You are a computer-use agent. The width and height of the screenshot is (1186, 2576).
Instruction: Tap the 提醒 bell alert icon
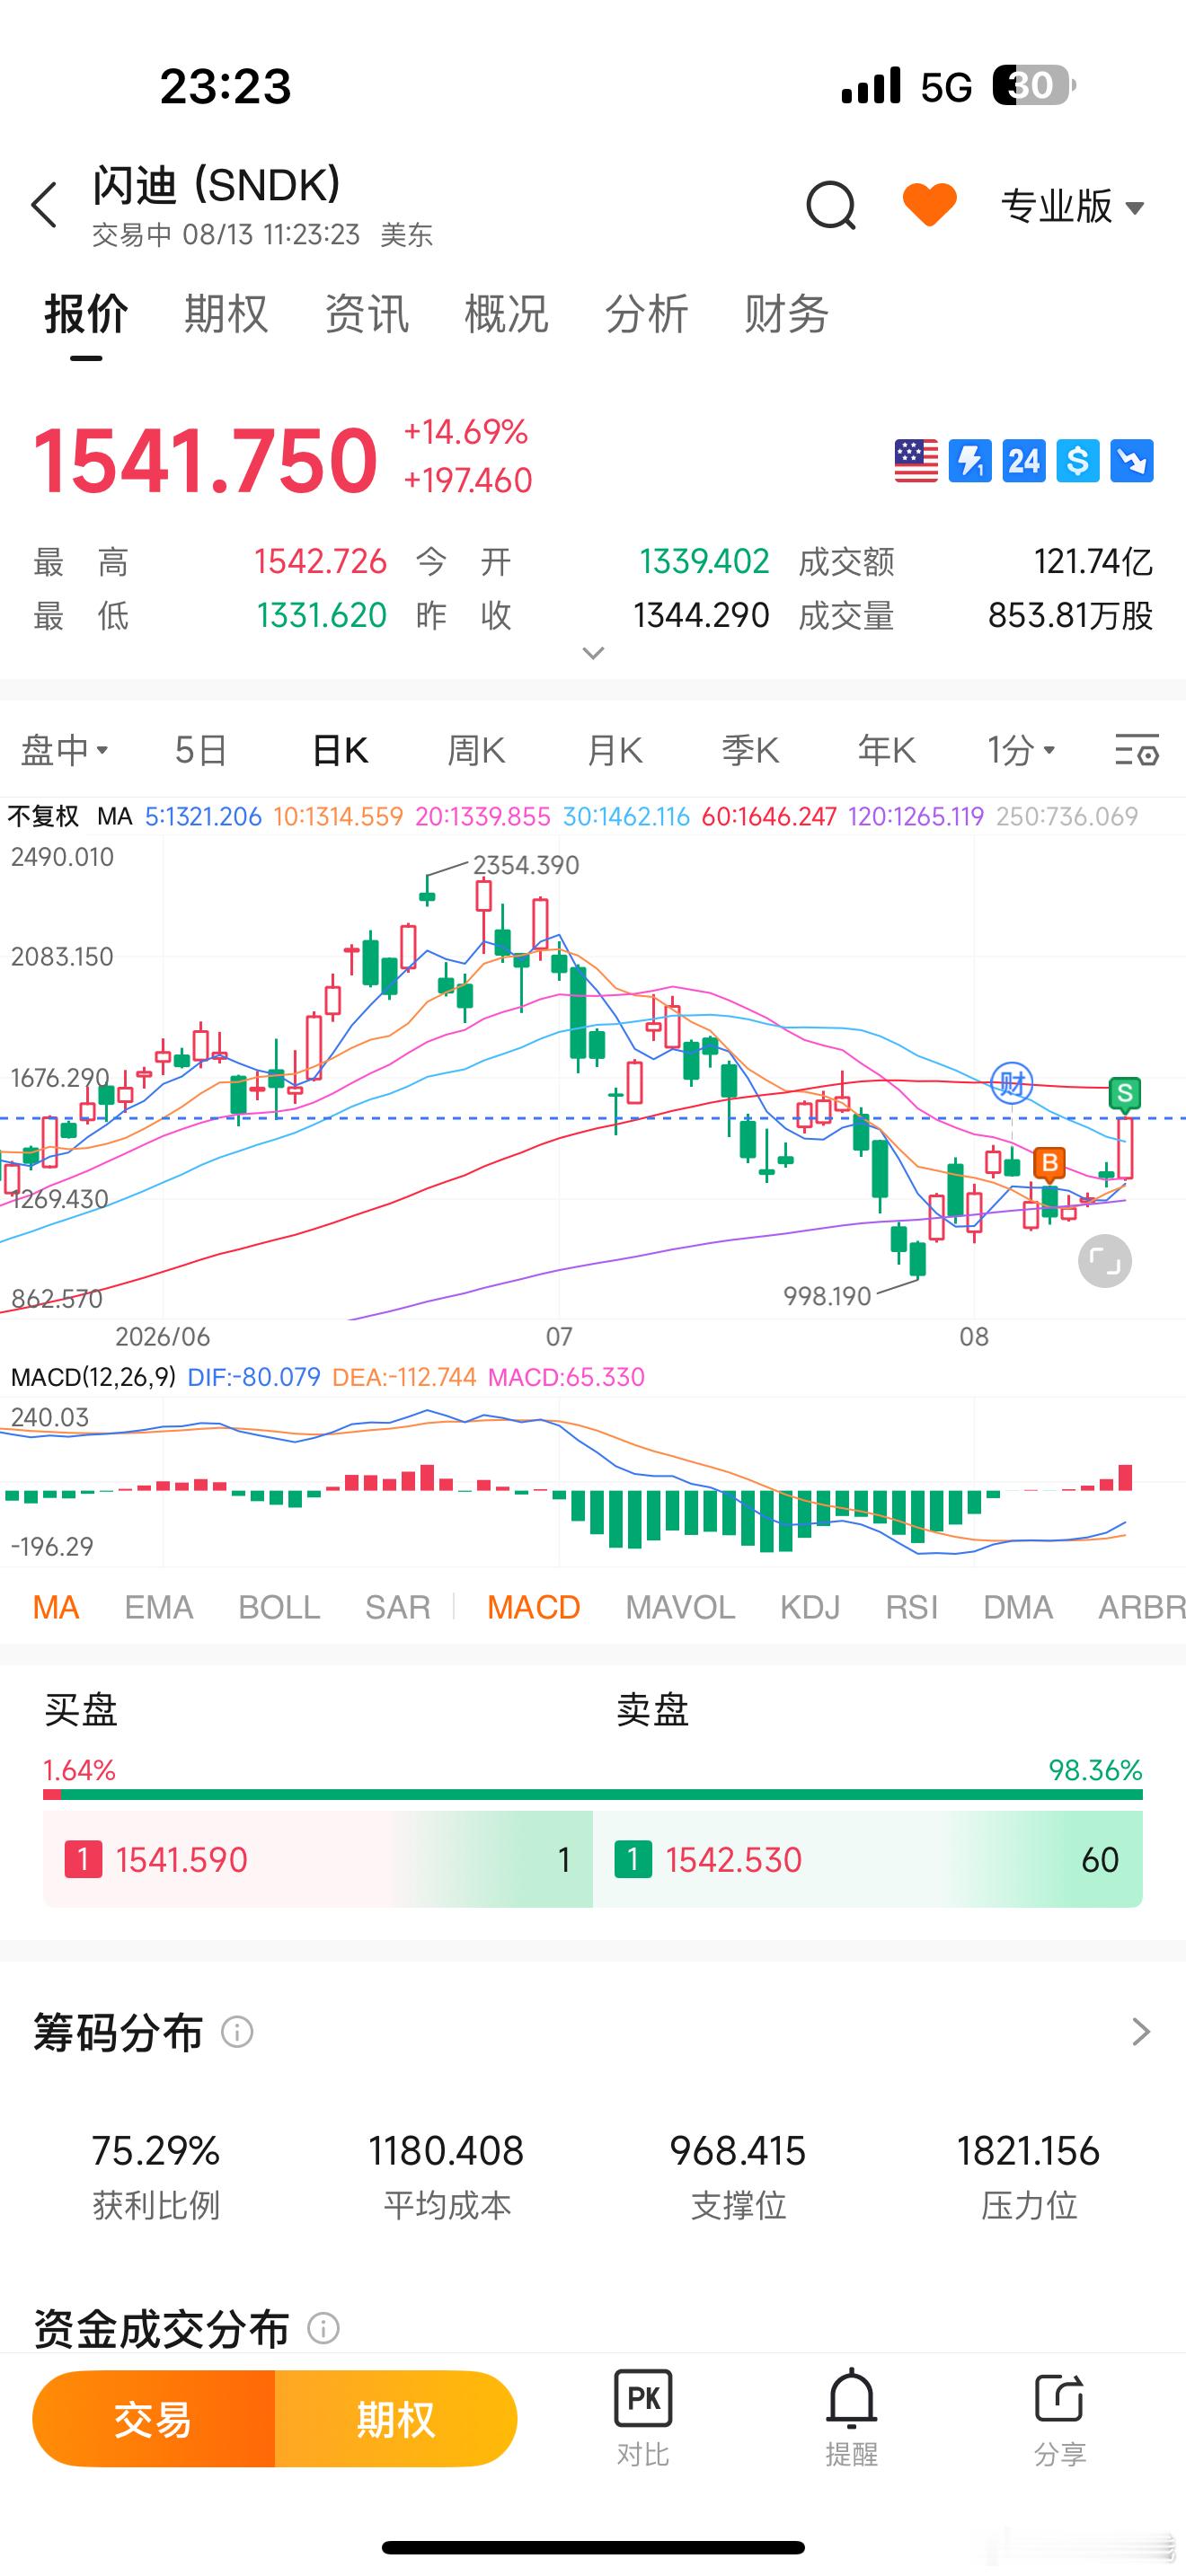click(x=852, y=2418)
